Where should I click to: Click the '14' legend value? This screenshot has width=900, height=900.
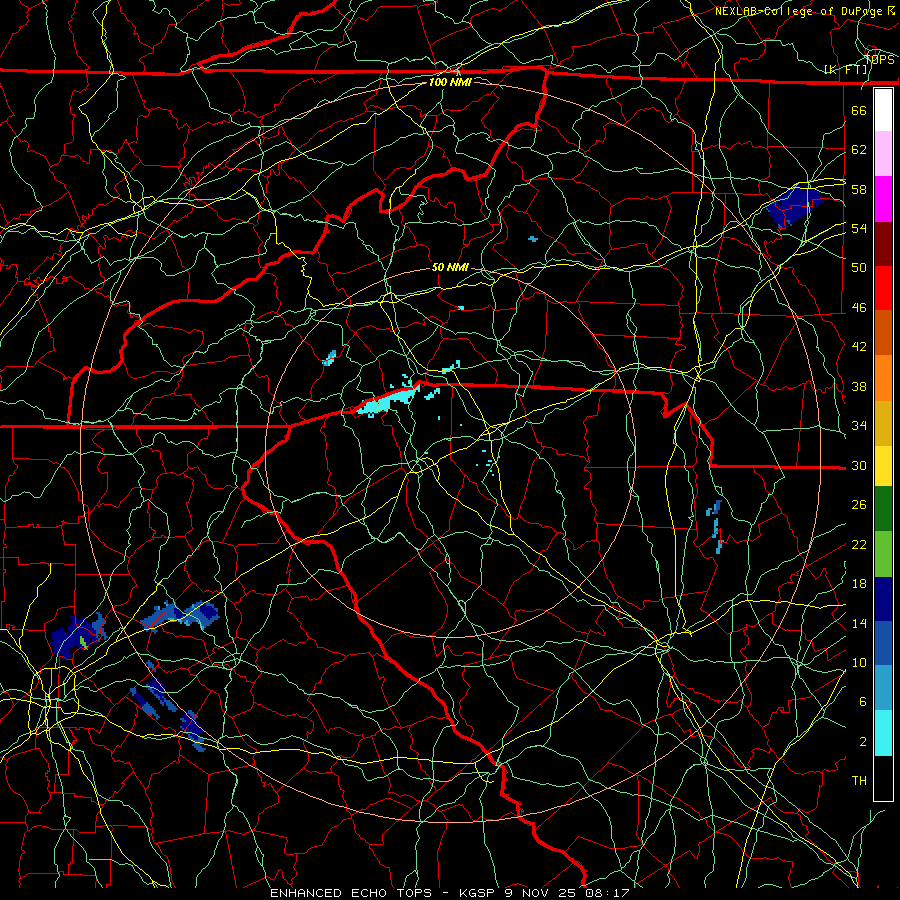[859, 623]
